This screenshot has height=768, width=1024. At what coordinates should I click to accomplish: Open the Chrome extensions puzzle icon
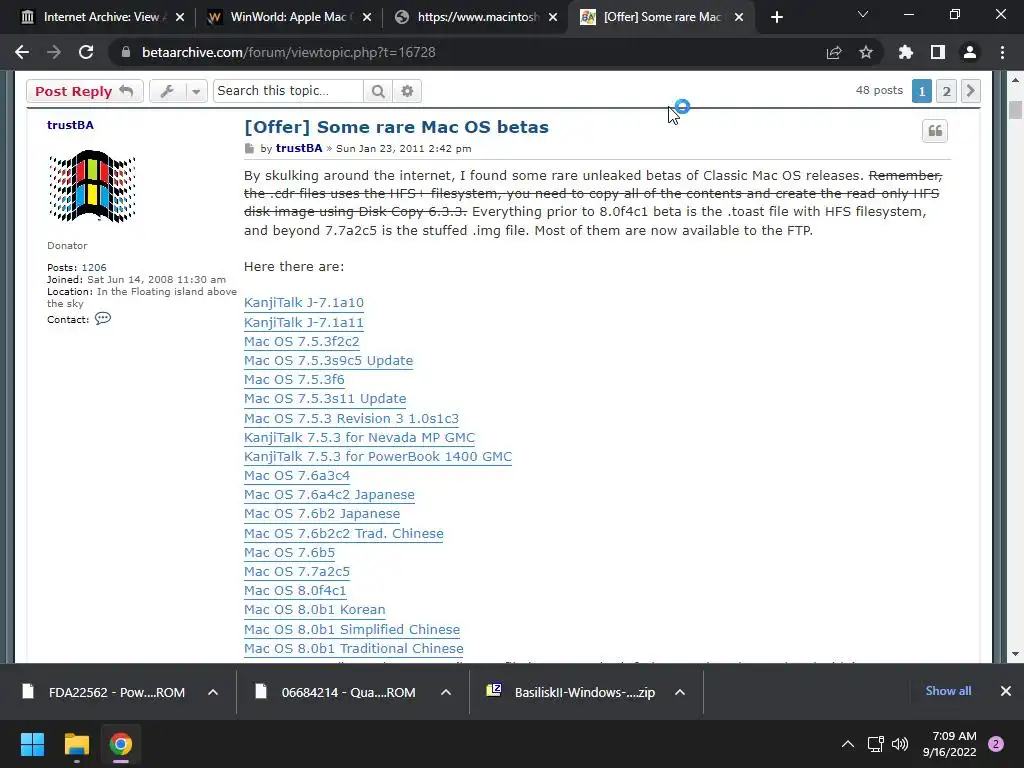pyautogui.click(x=906, y=52)
